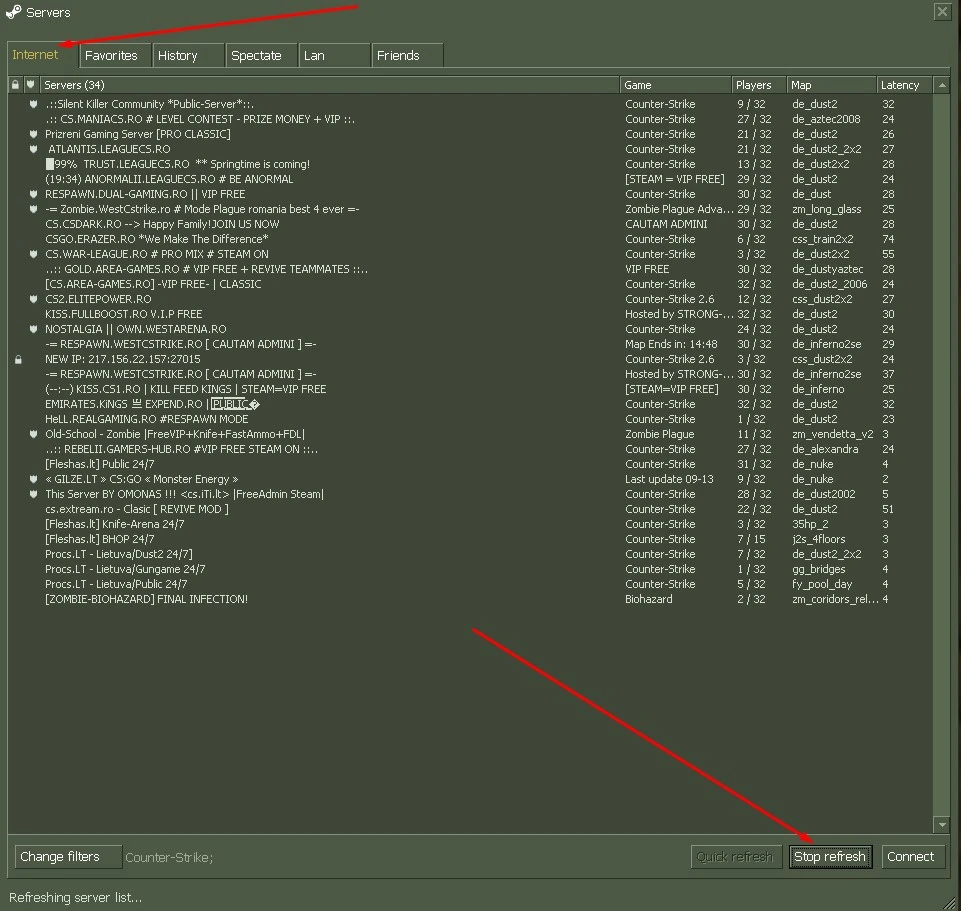Click the scrollbar down arrow
This screenshot has width=961, height=911.
coord(942,825)
